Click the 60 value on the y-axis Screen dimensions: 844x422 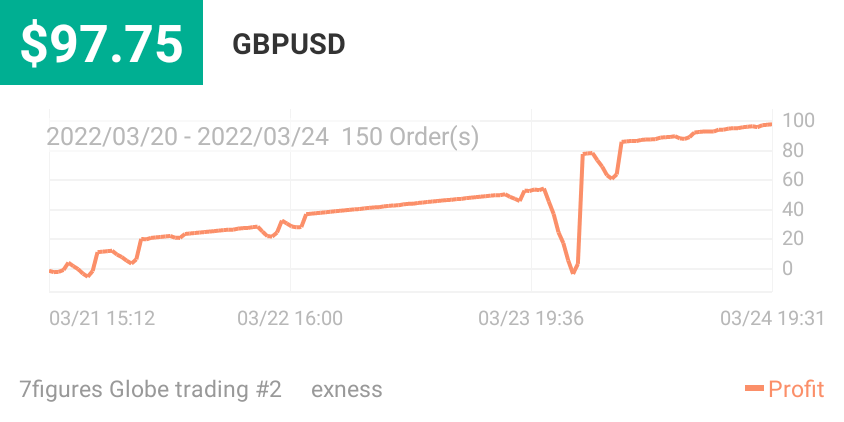tap(793, 179)
